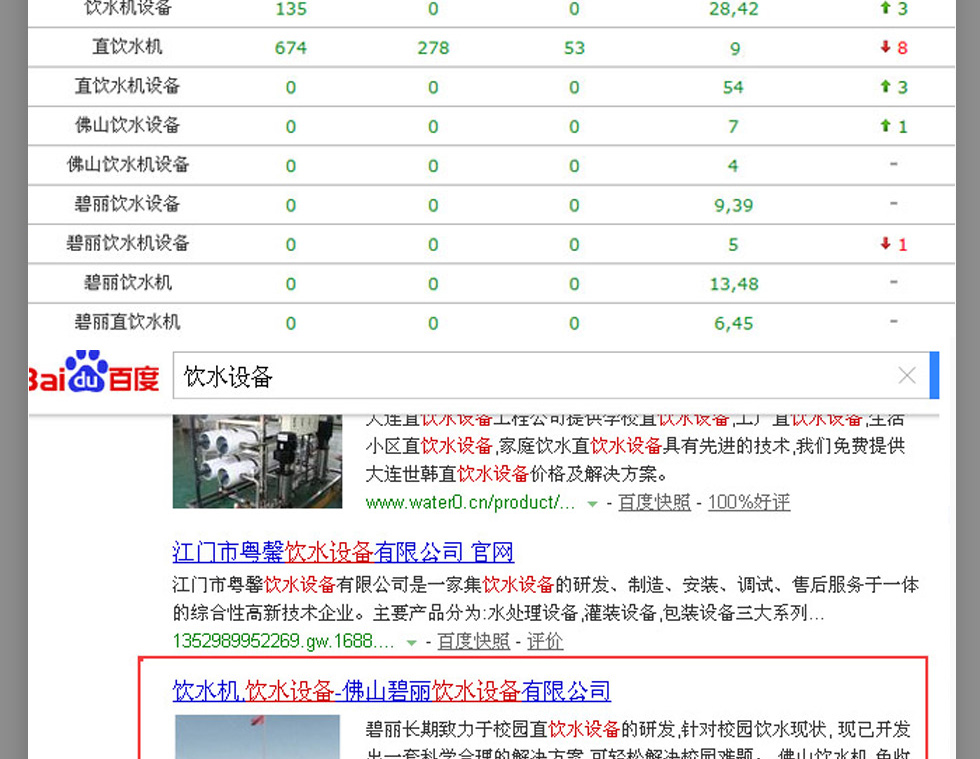Open 江门市粤馨饮水设备有限公司 官网 link
Viewport: 980px width, 759px height.
tap(343, 552)
